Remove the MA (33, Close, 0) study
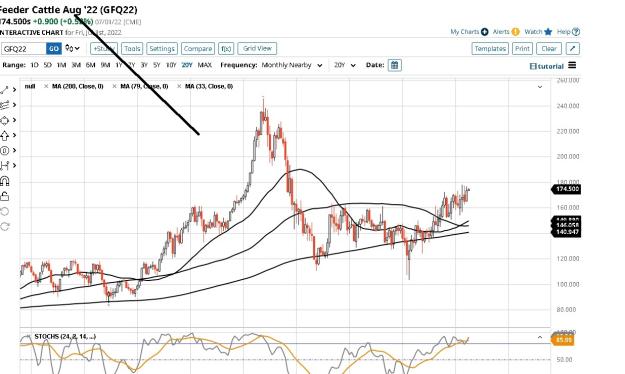The image size is (625, 374). click(179, 86)
